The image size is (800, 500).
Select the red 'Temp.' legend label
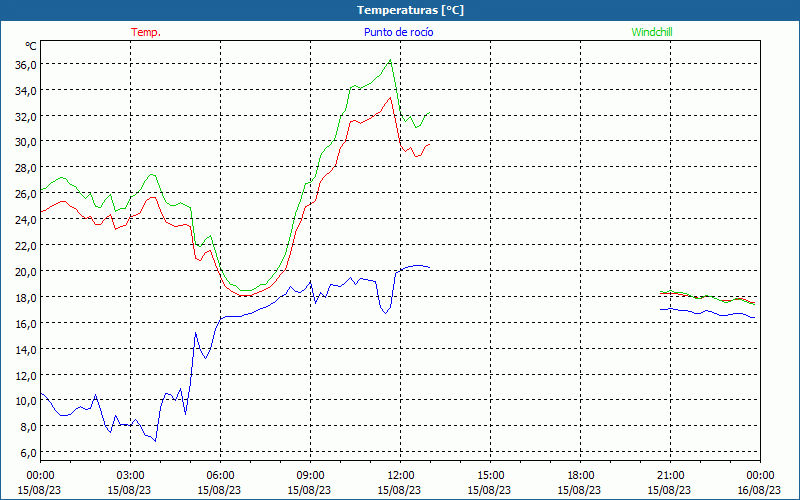[x=146, y=32]
